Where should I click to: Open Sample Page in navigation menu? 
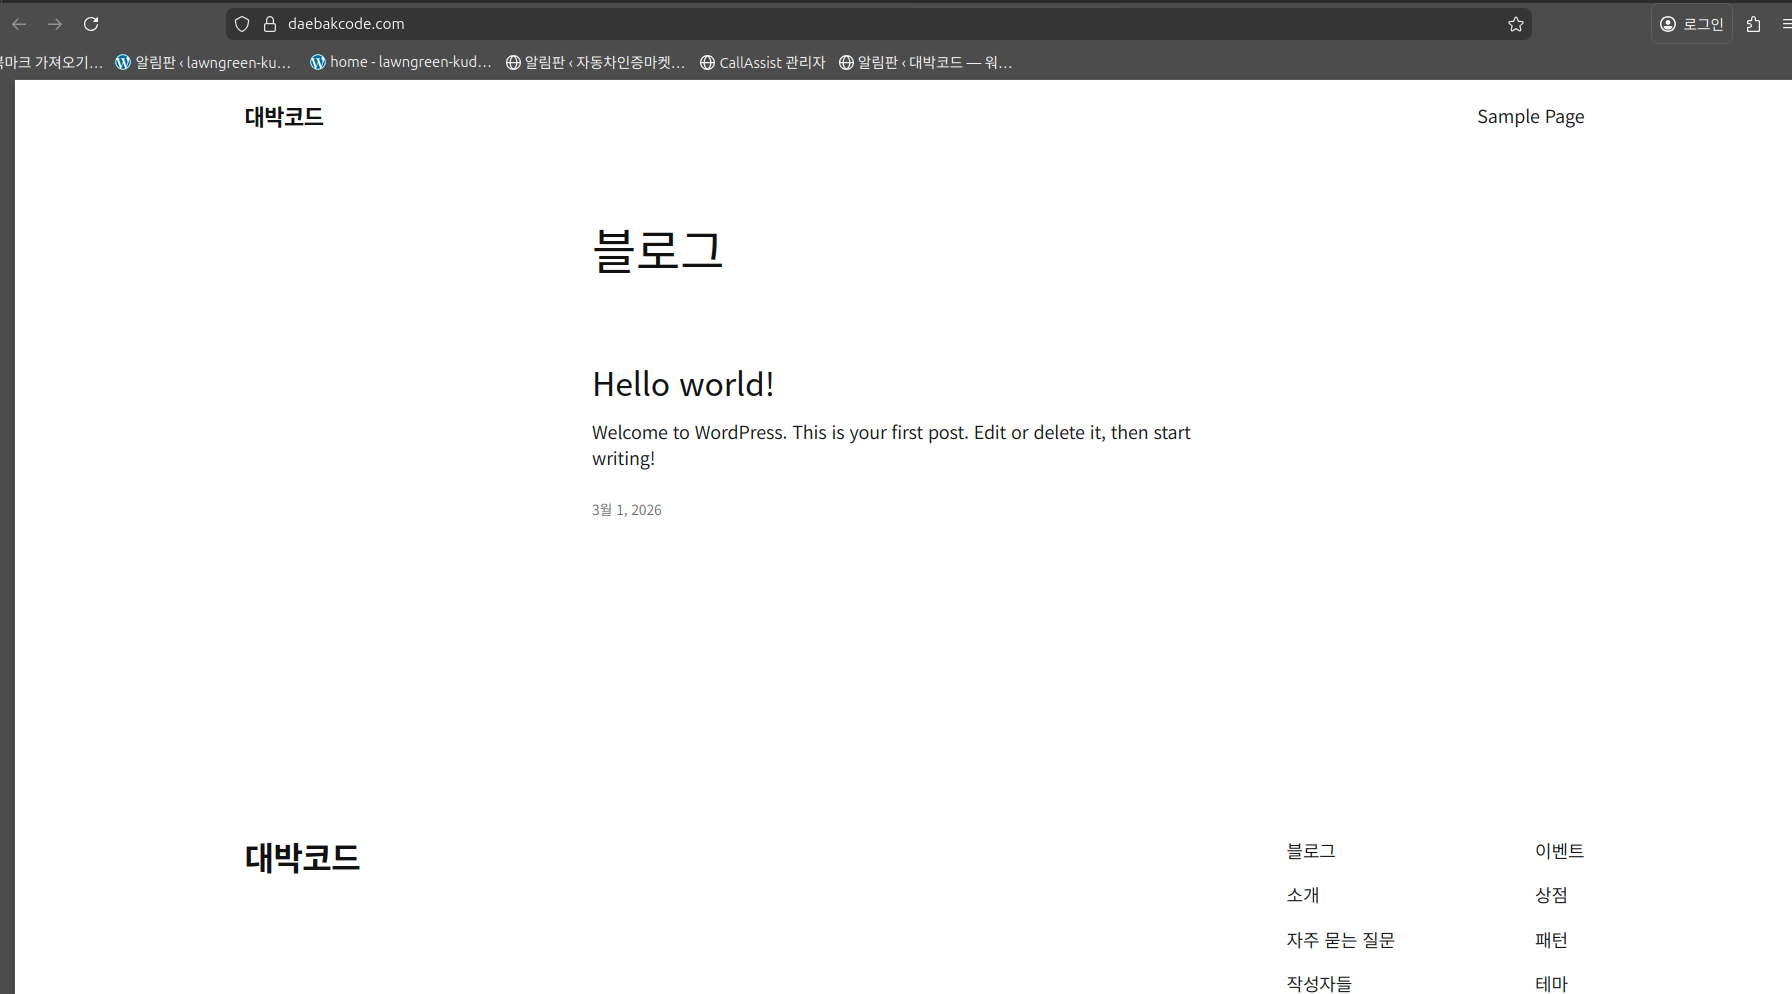click(1530, 117)
